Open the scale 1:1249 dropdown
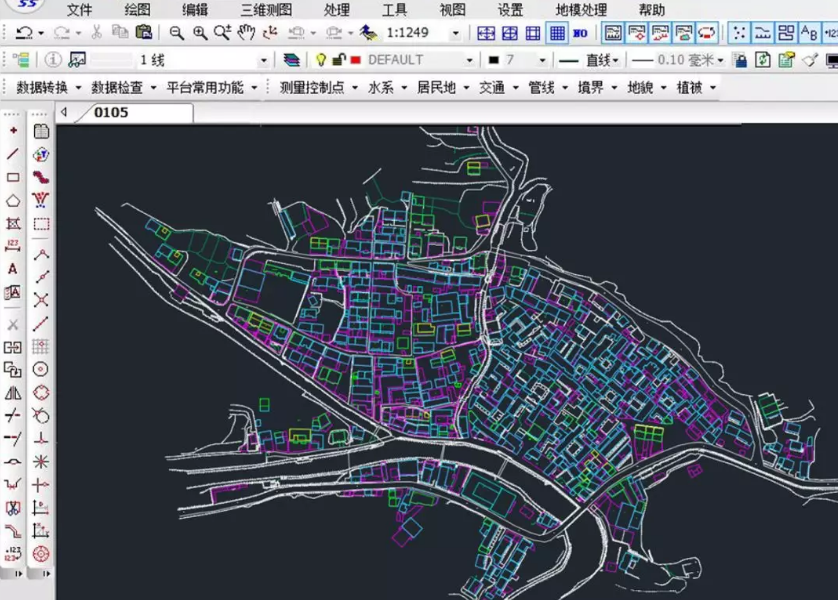Viewport: 838px width, 600px height. tap(456, 33)
